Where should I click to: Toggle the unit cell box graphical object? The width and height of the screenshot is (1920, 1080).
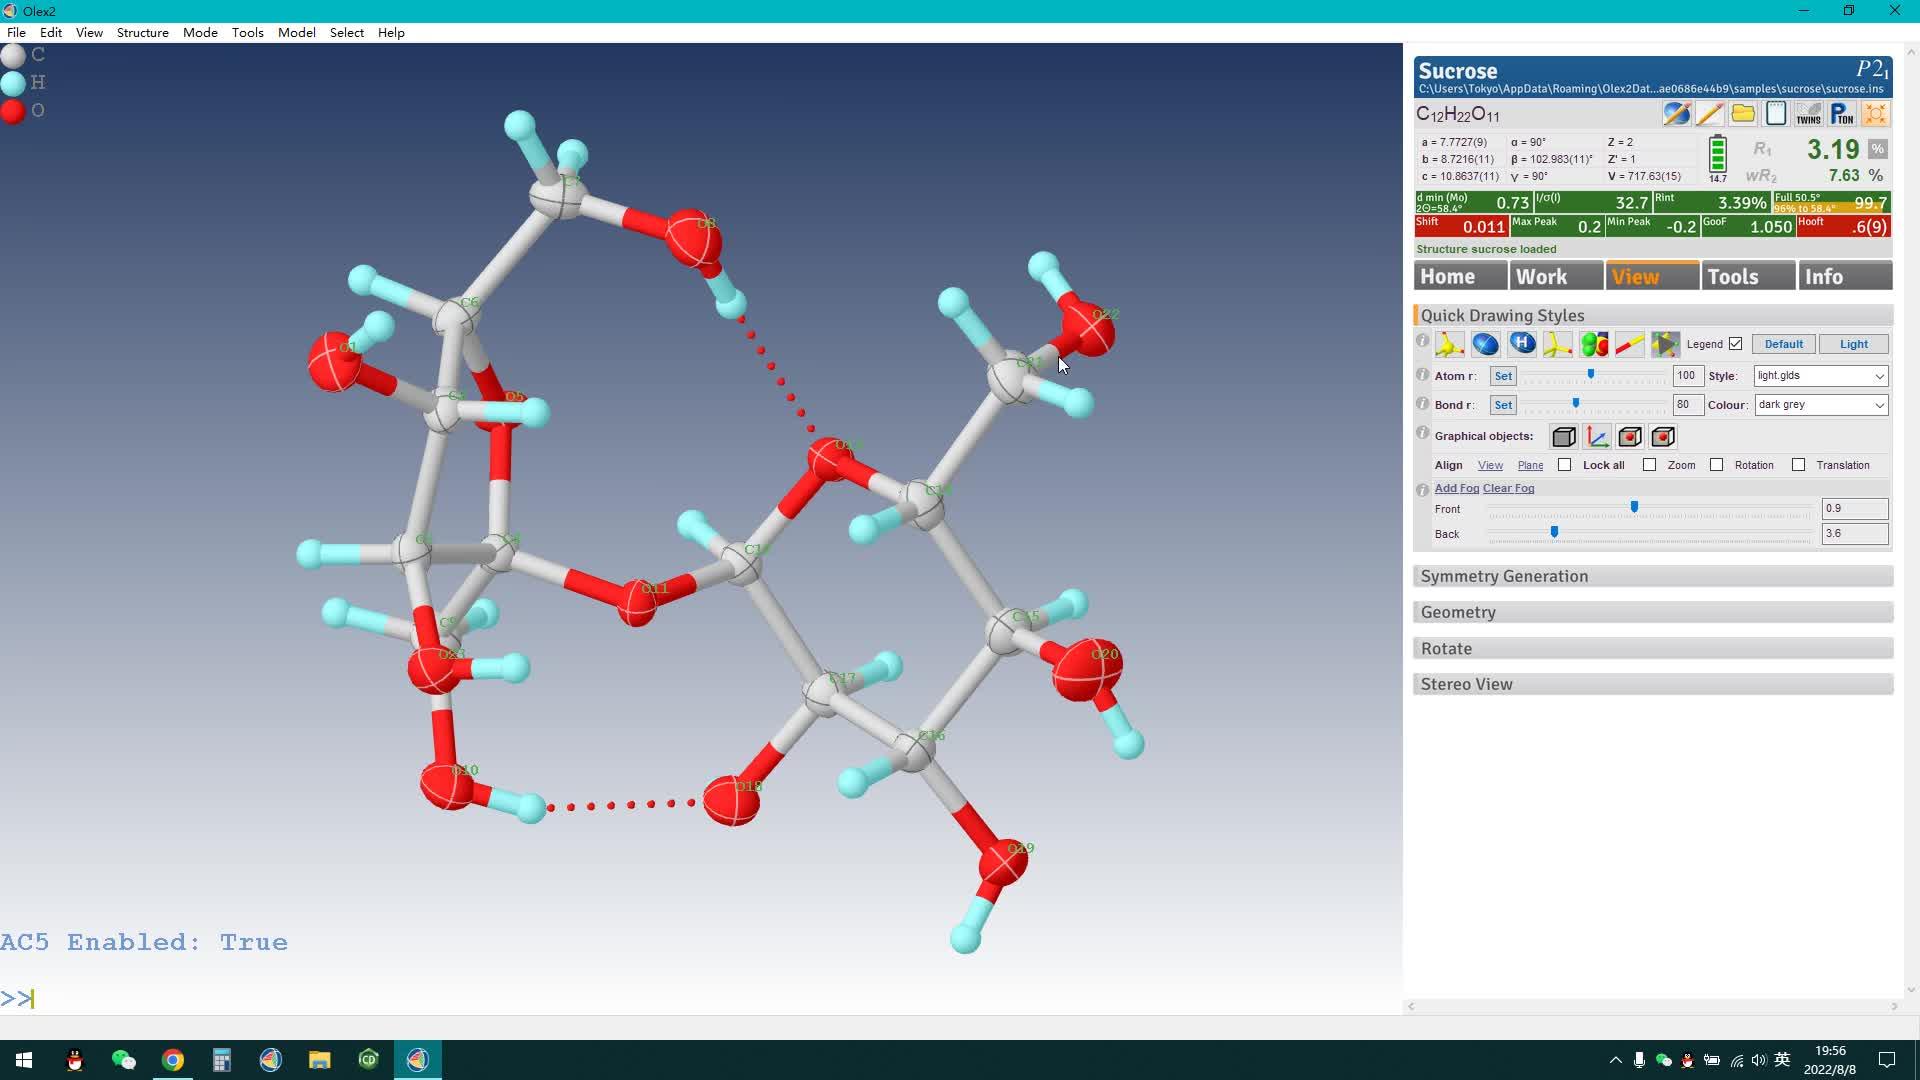tap(1564, 437)
